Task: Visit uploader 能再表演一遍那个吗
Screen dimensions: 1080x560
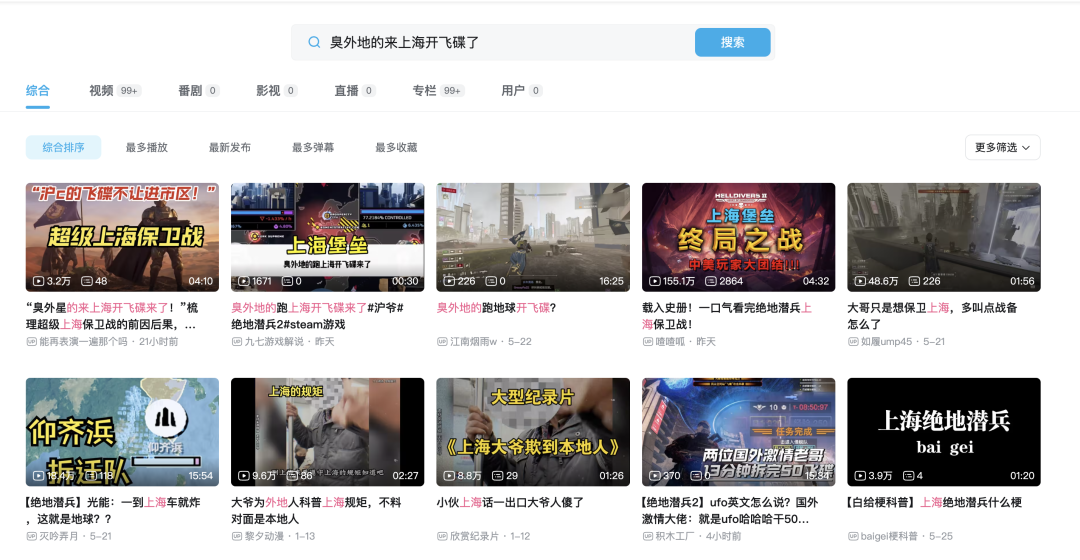Action: [x=83, y=342]
